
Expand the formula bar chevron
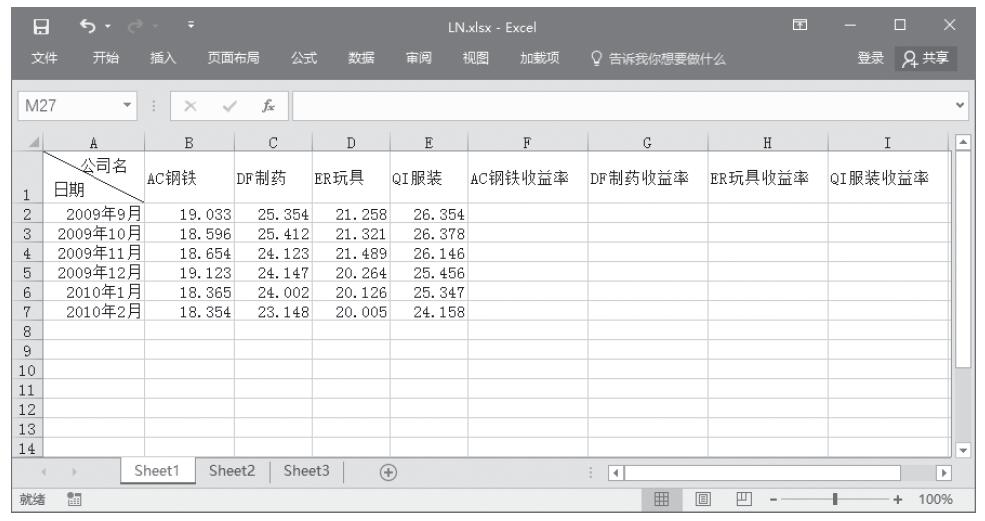[970, 102]
